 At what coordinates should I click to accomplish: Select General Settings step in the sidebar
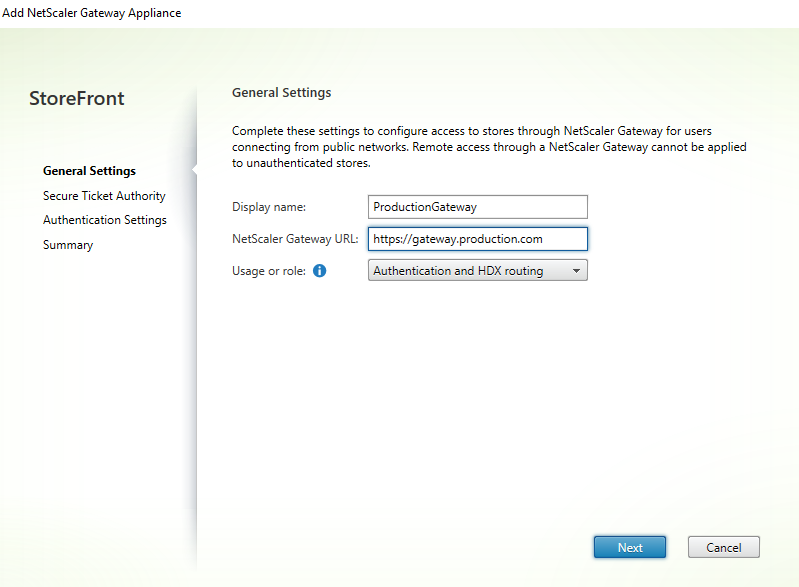[x=89, y=171]
